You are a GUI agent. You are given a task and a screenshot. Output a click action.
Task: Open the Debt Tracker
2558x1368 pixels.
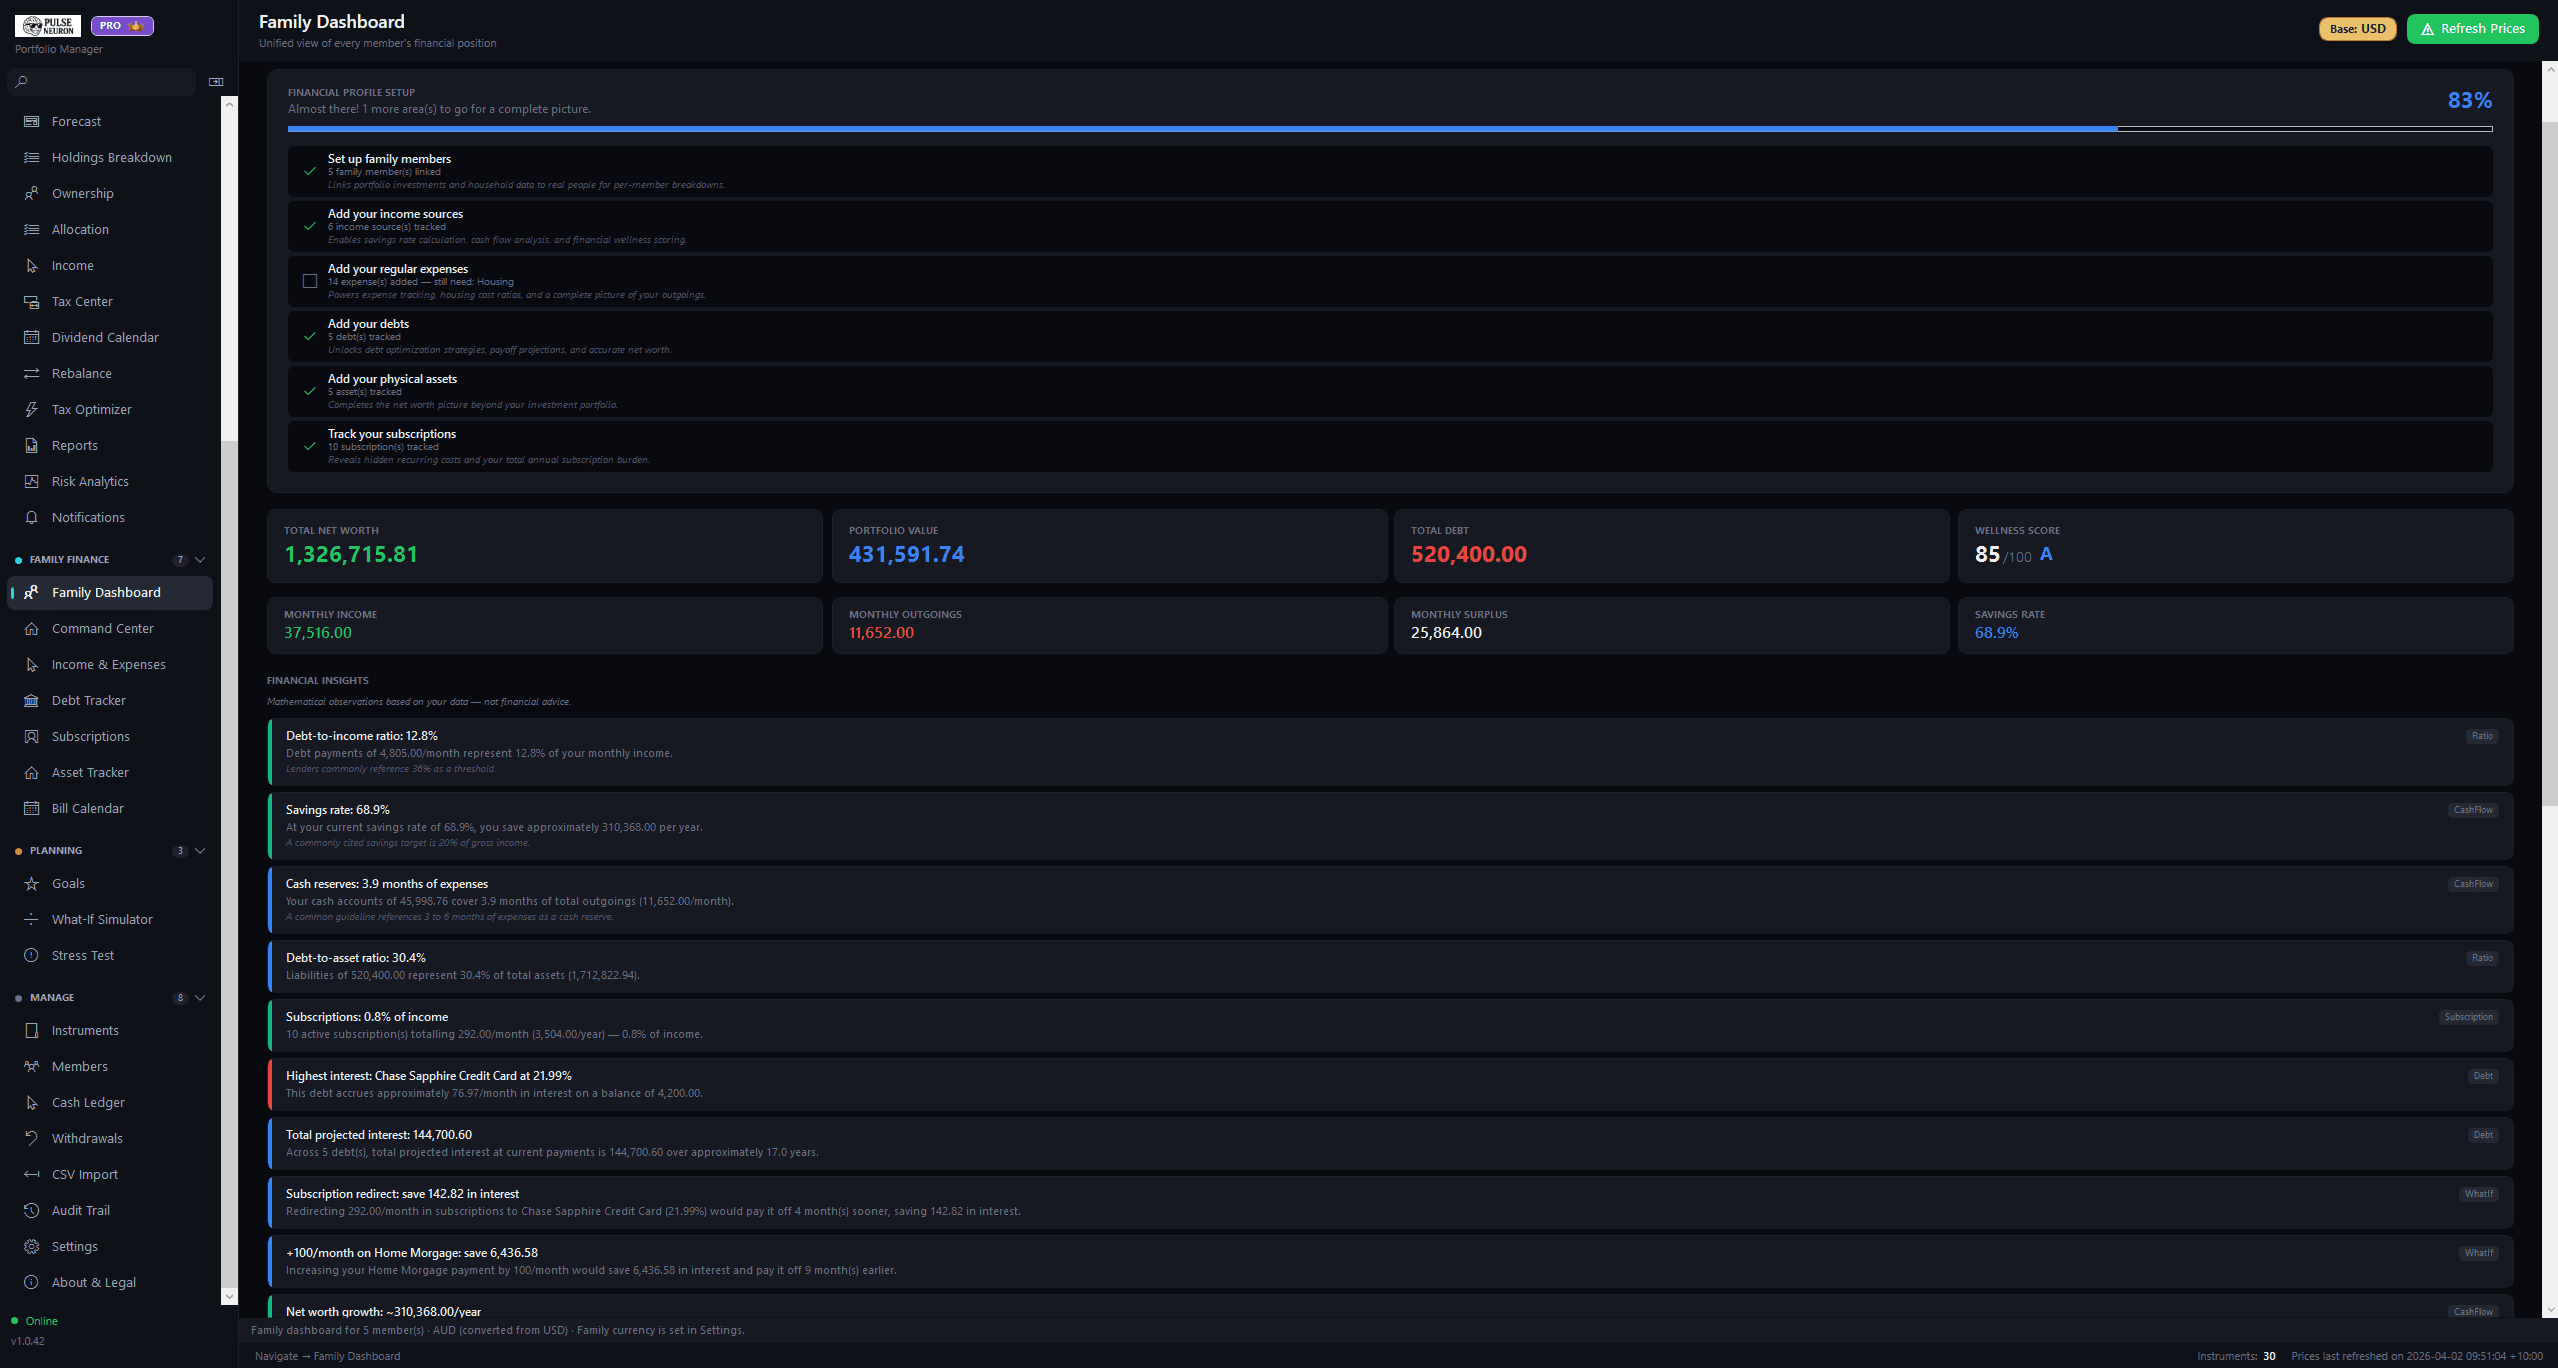pyautogui.click(x=88, y=700)
